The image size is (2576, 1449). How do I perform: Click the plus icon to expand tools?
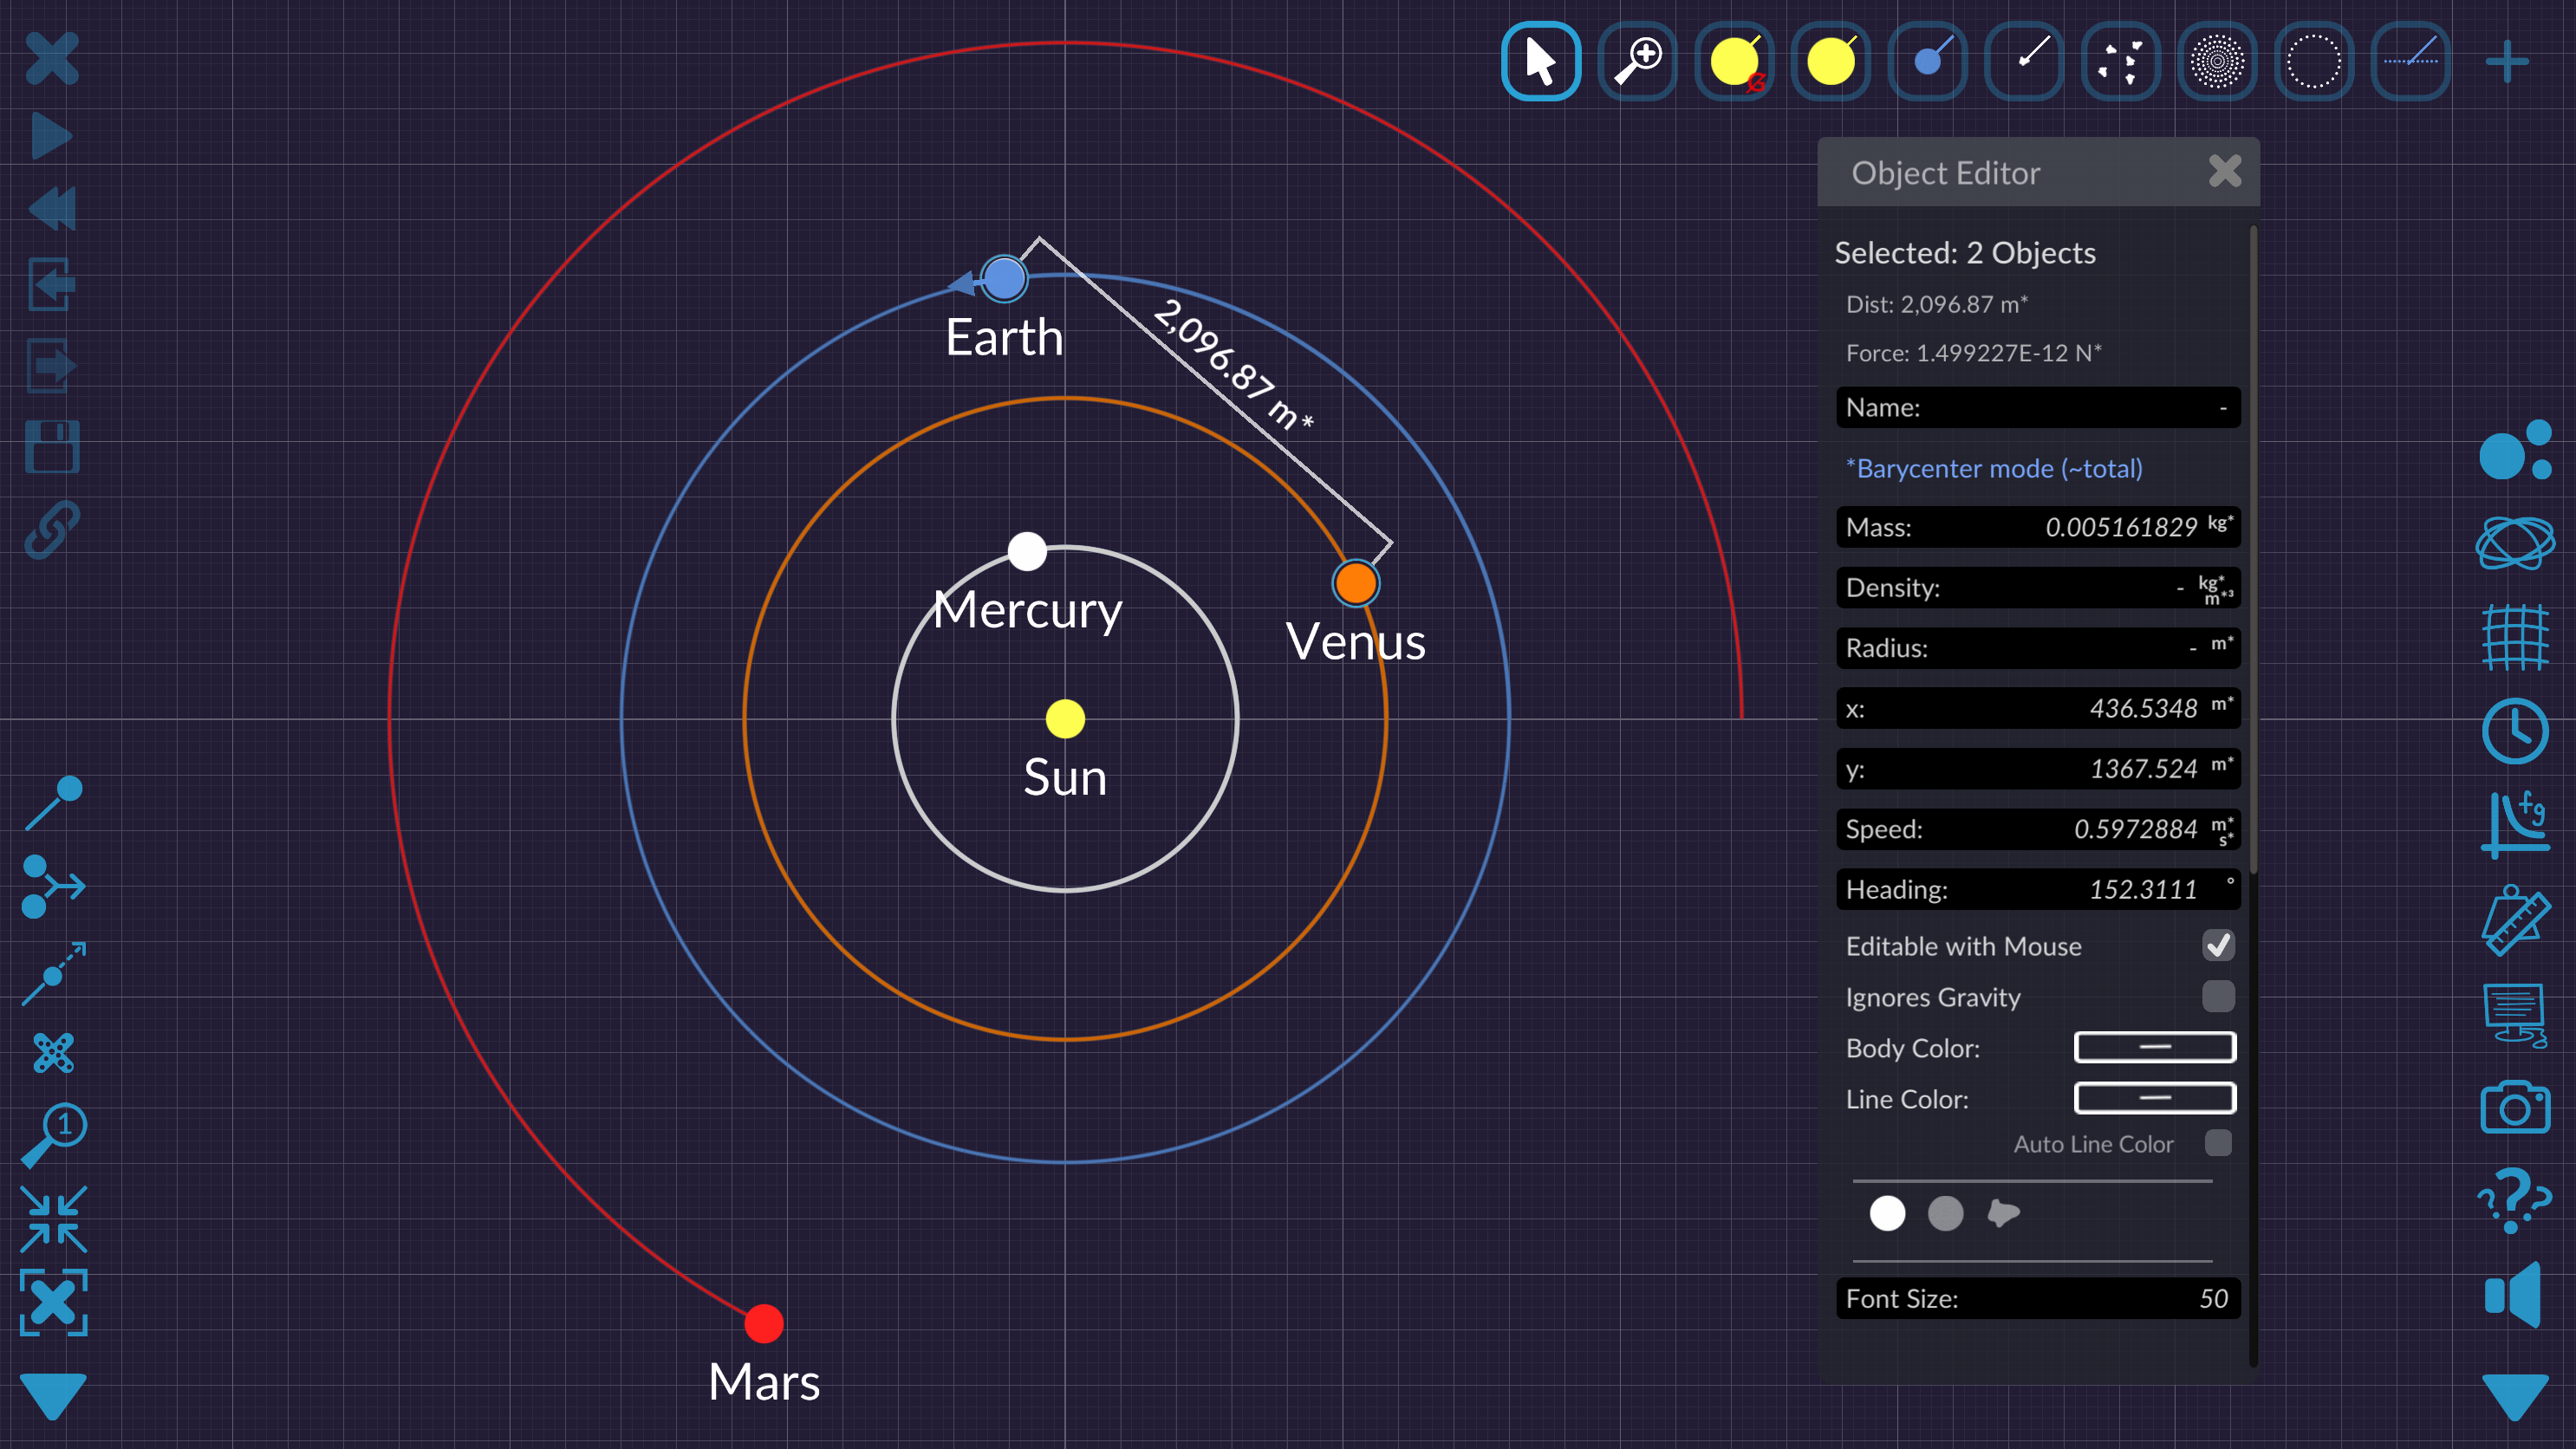click(x=2506, y=62)
